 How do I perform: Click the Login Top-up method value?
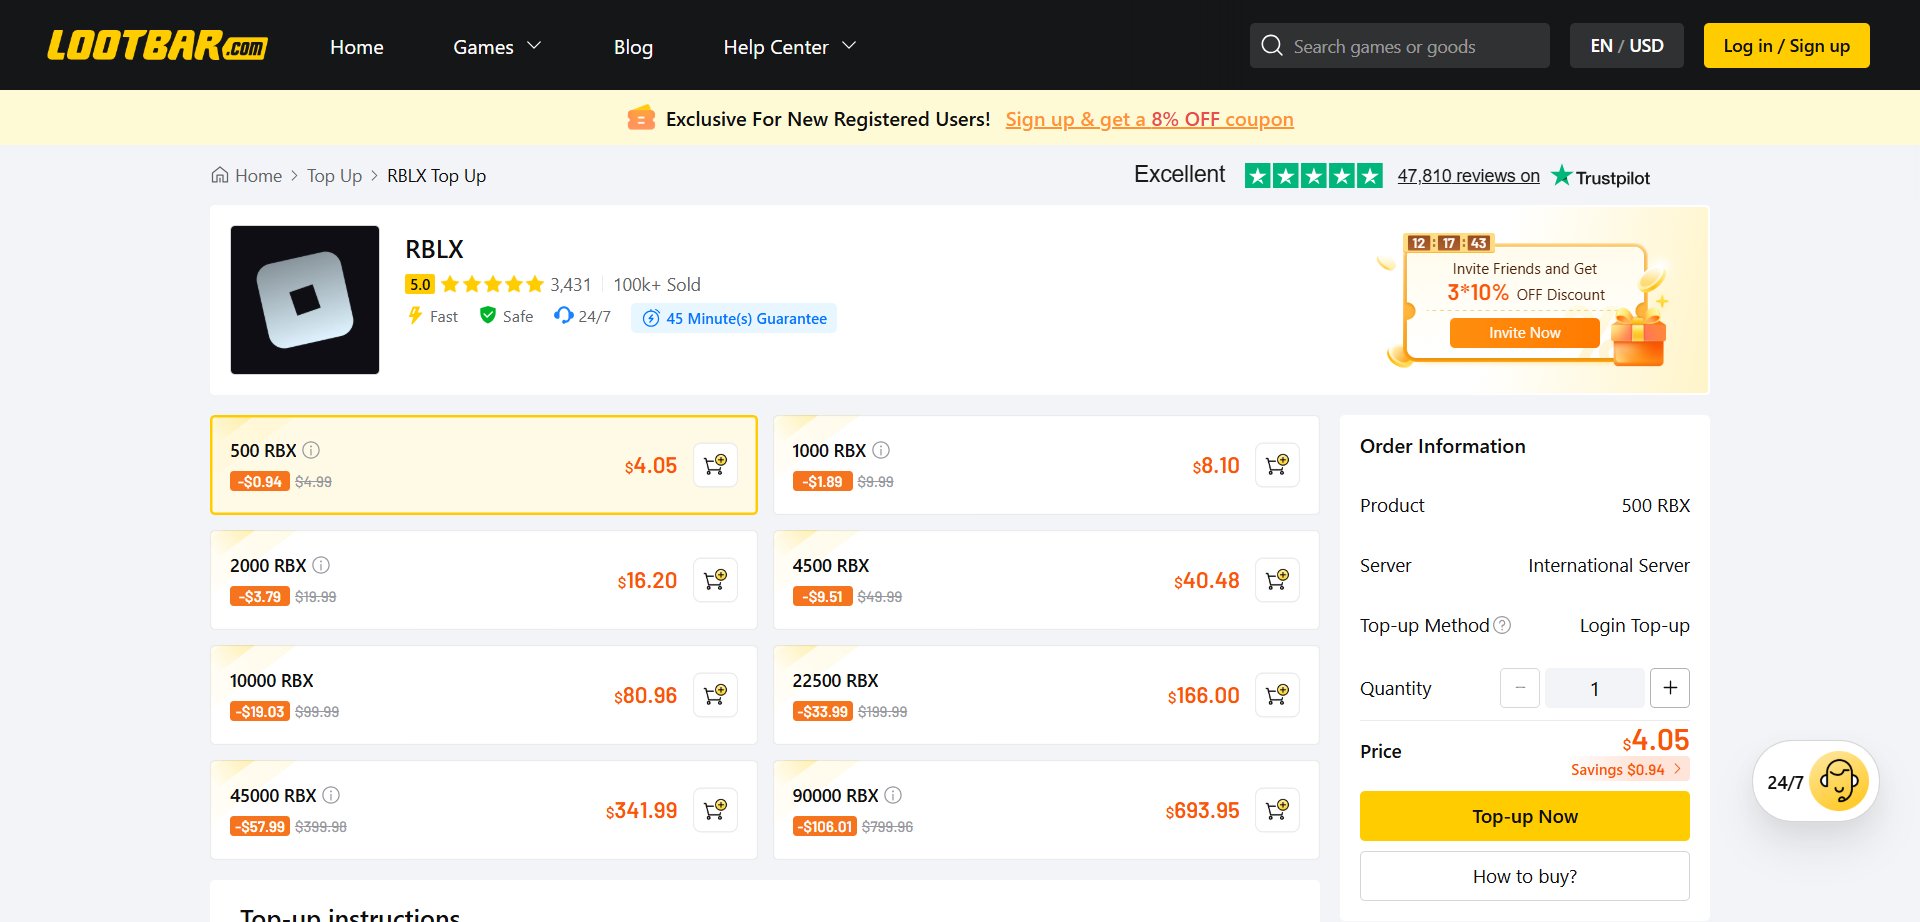(x=1635, y=625)
